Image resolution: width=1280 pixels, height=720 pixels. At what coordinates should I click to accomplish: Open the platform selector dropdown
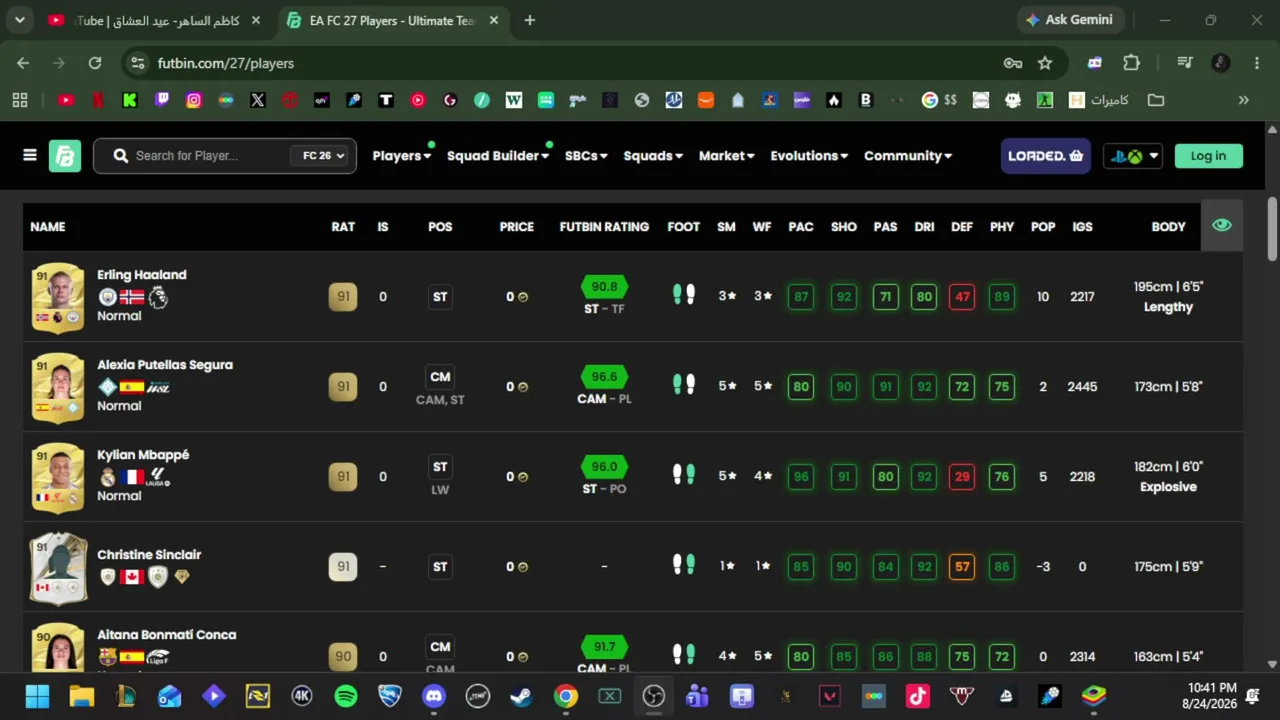1134,156
